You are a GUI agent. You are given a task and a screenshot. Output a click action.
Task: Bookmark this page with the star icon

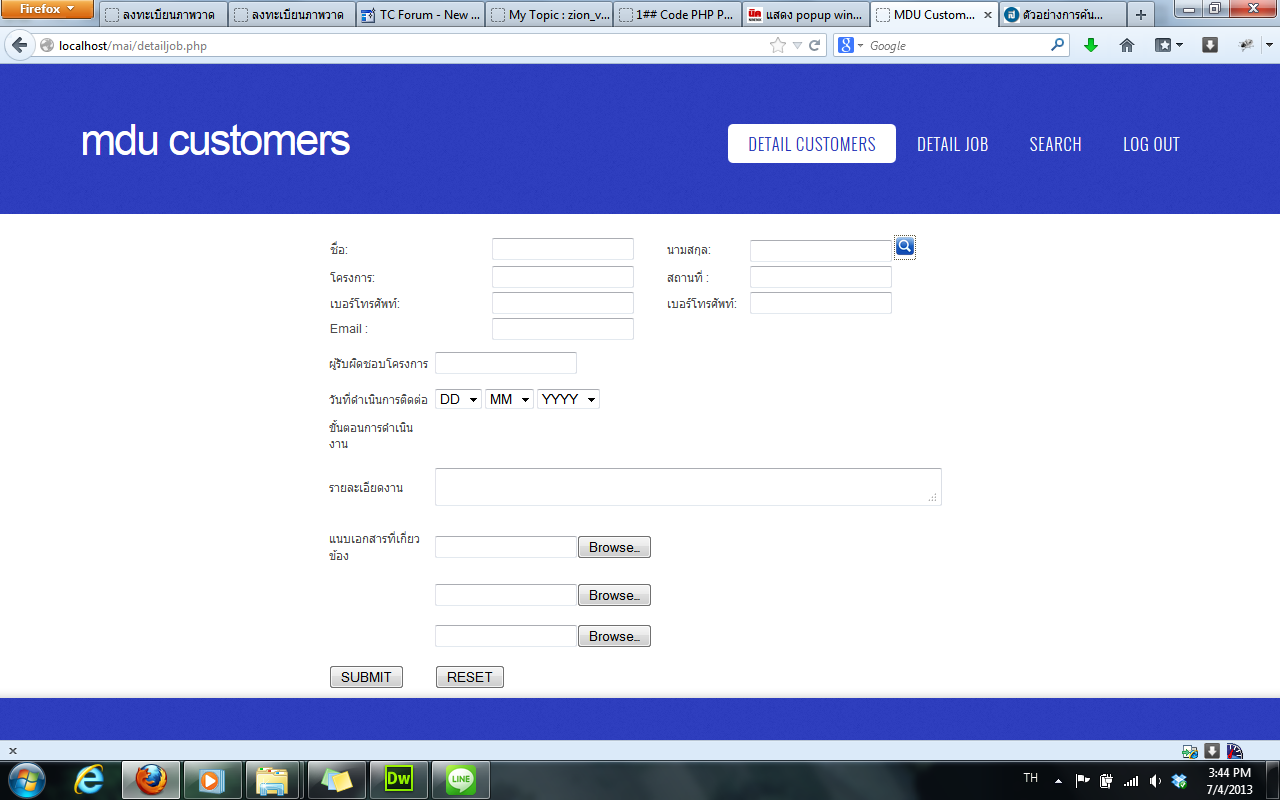coord(778,45)
